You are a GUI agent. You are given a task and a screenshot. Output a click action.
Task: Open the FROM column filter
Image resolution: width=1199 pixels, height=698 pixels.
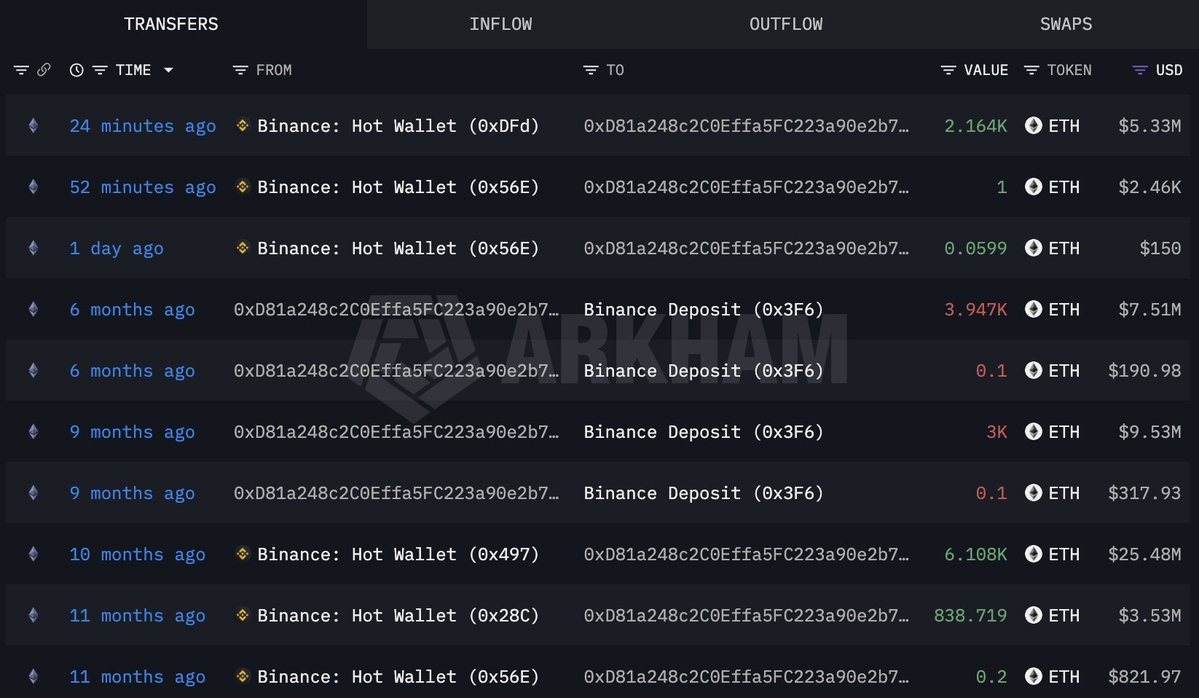(x=240, y=70)
